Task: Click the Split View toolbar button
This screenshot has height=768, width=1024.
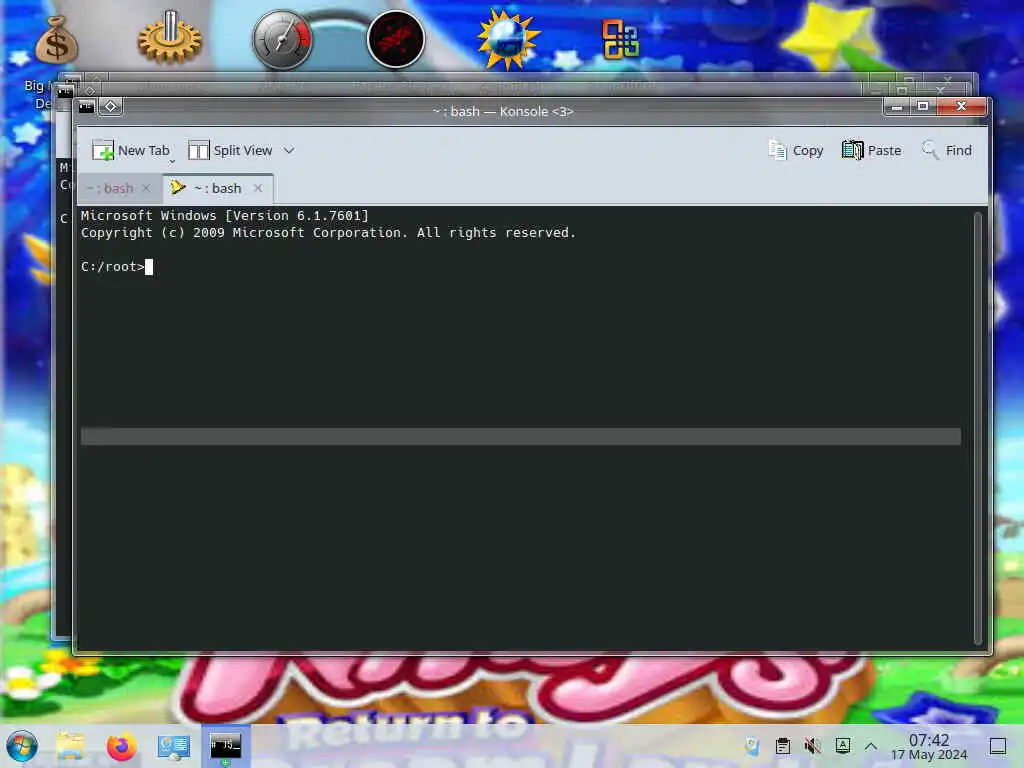Action: click(x=230, y=150)
